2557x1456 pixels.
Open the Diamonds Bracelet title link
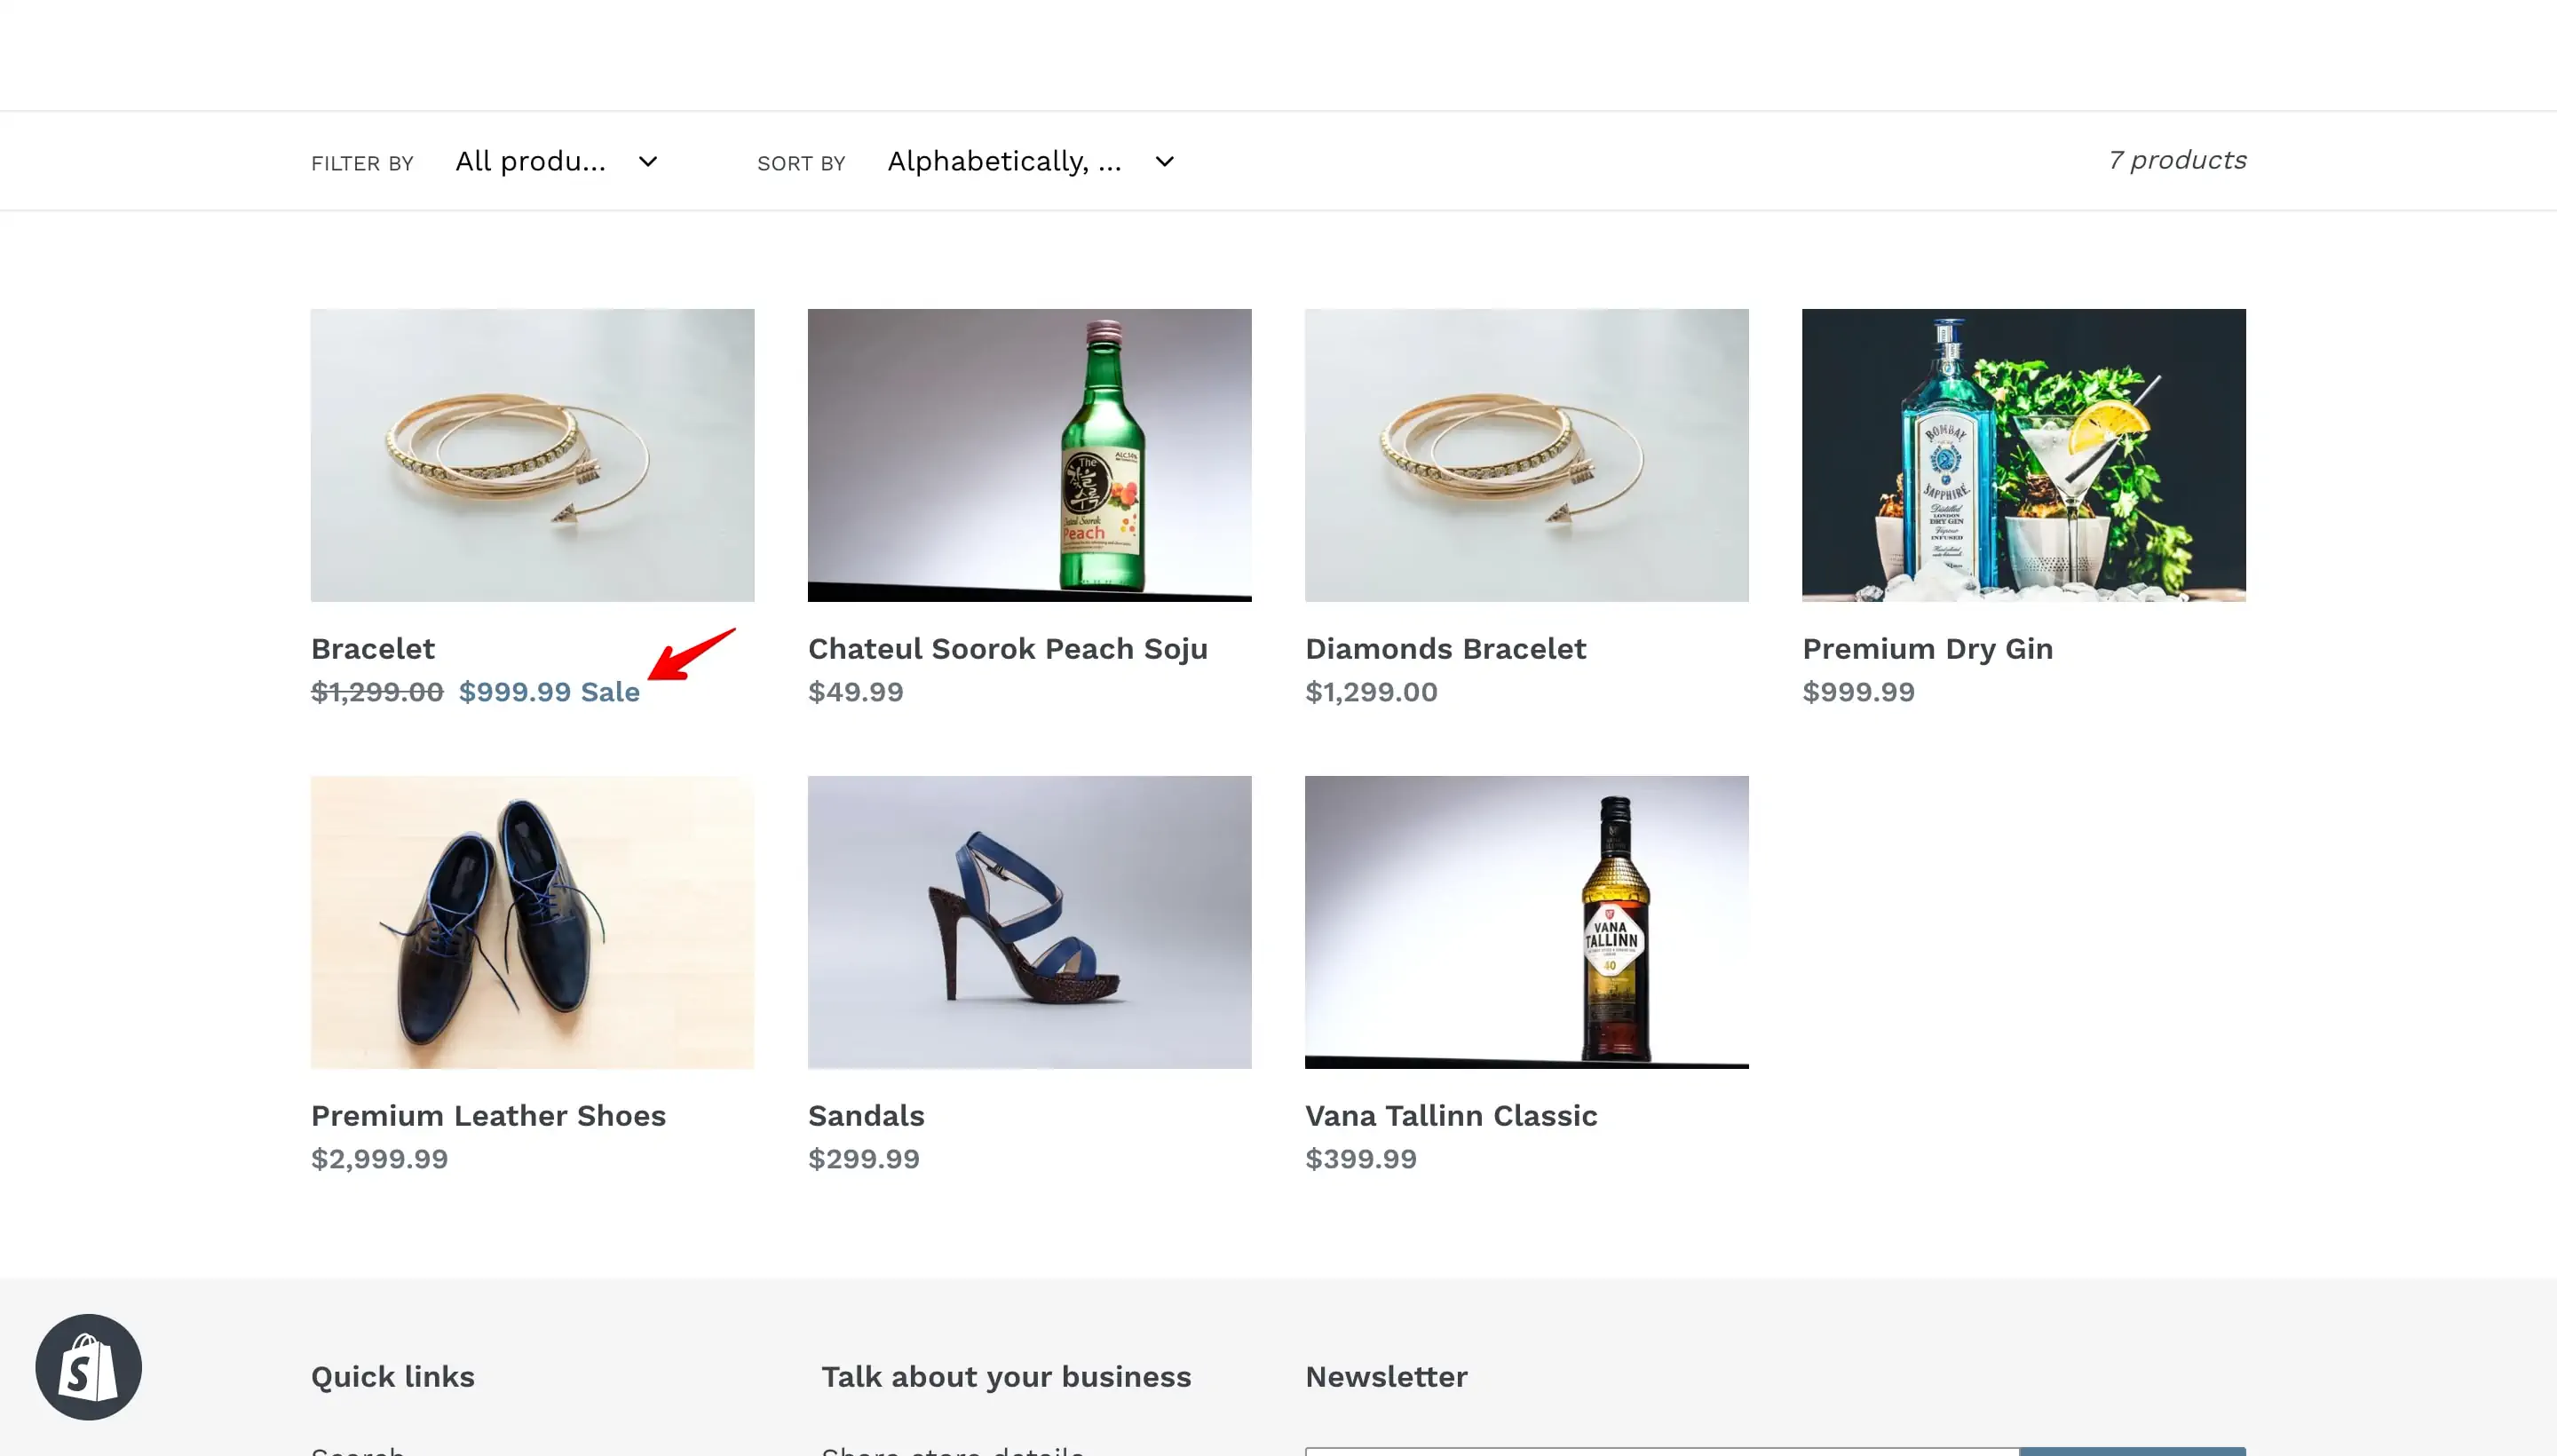pyautogui.click(x=1445, y=649)
